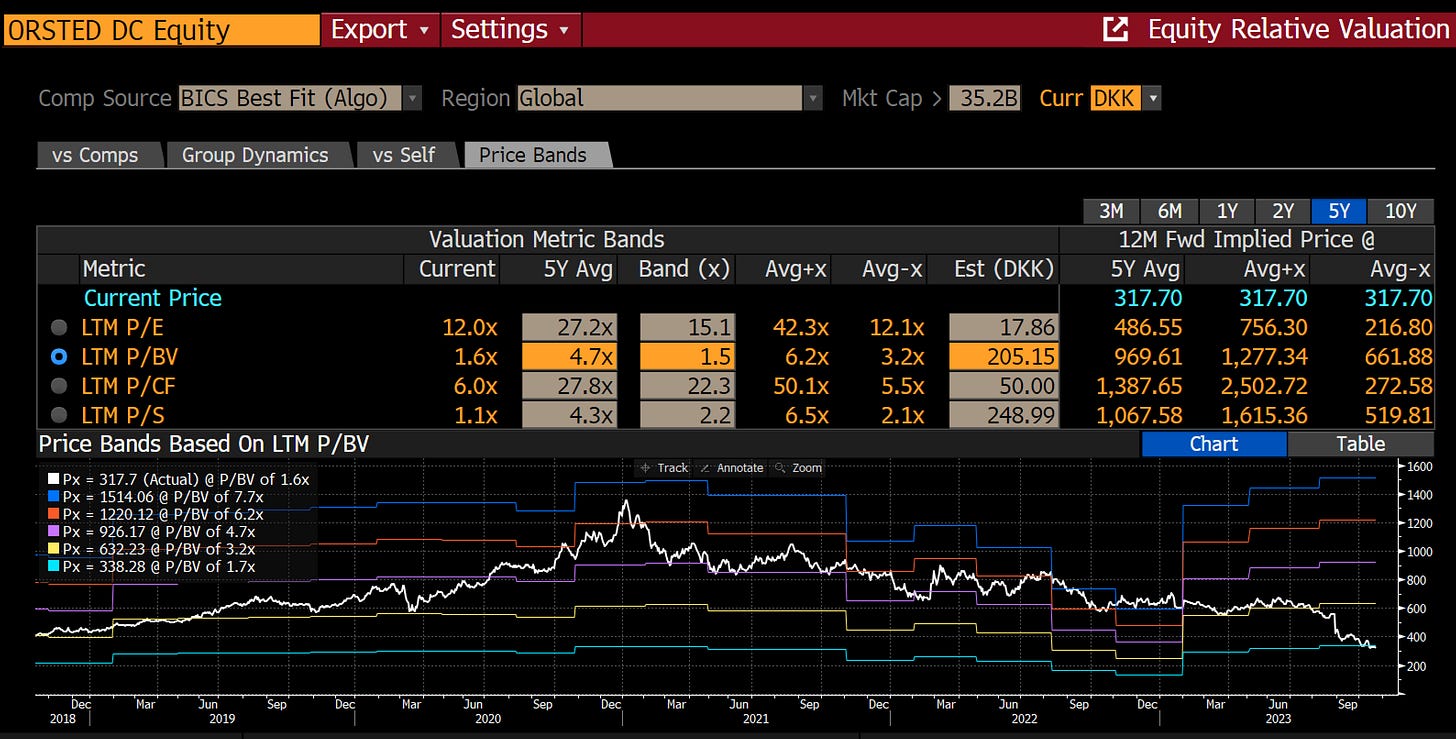Image resolution: width=1456 pixels, height=739 pixels.
Task: Set time range to 6M
Action: (x=1169, y=211)
